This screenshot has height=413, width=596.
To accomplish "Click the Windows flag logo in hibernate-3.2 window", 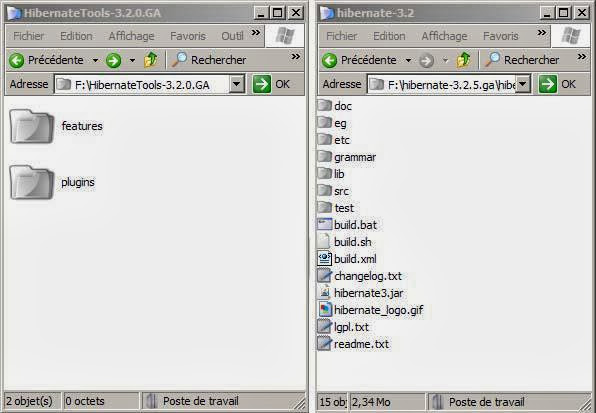I will coord(571,36).
